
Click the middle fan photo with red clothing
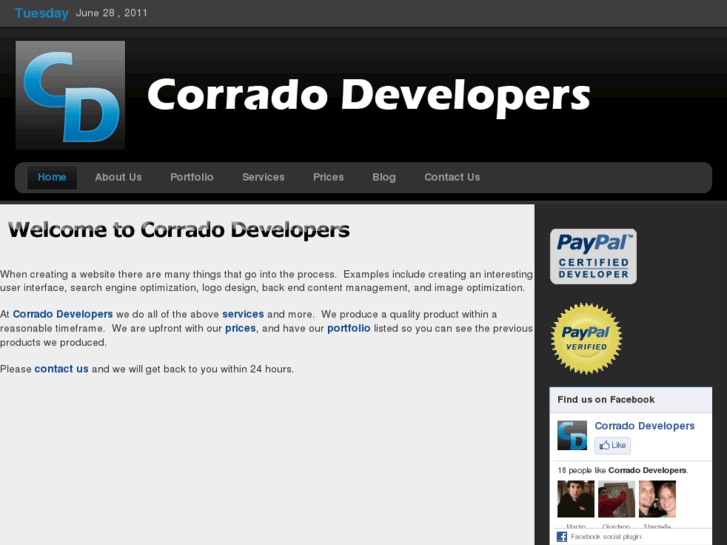tap(616, 499)
